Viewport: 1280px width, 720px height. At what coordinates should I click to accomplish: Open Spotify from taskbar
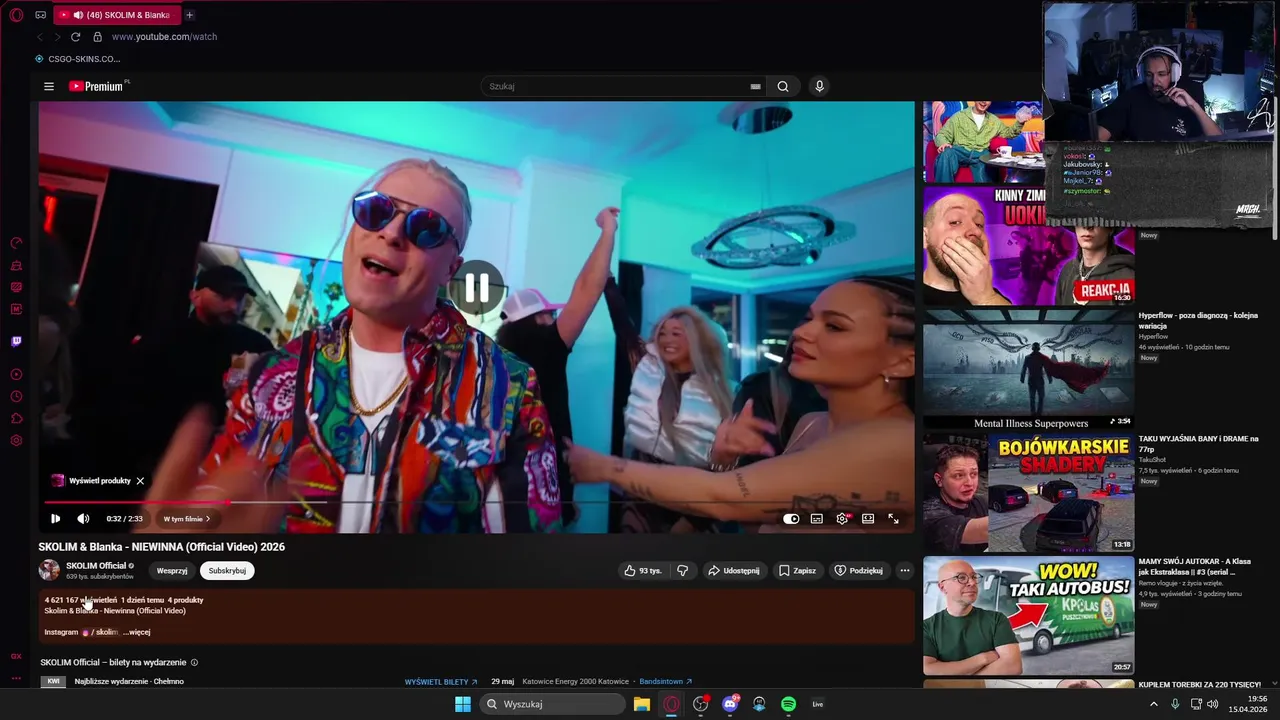click(788, 704)
